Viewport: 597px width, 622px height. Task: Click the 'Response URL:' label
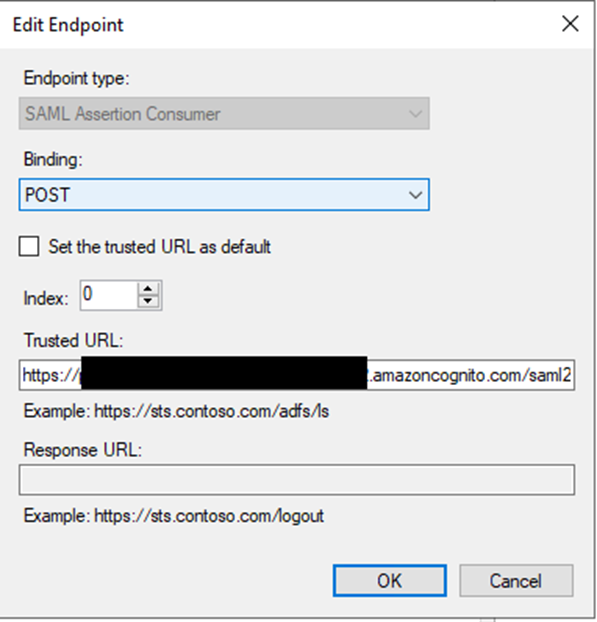click(83, 450)
